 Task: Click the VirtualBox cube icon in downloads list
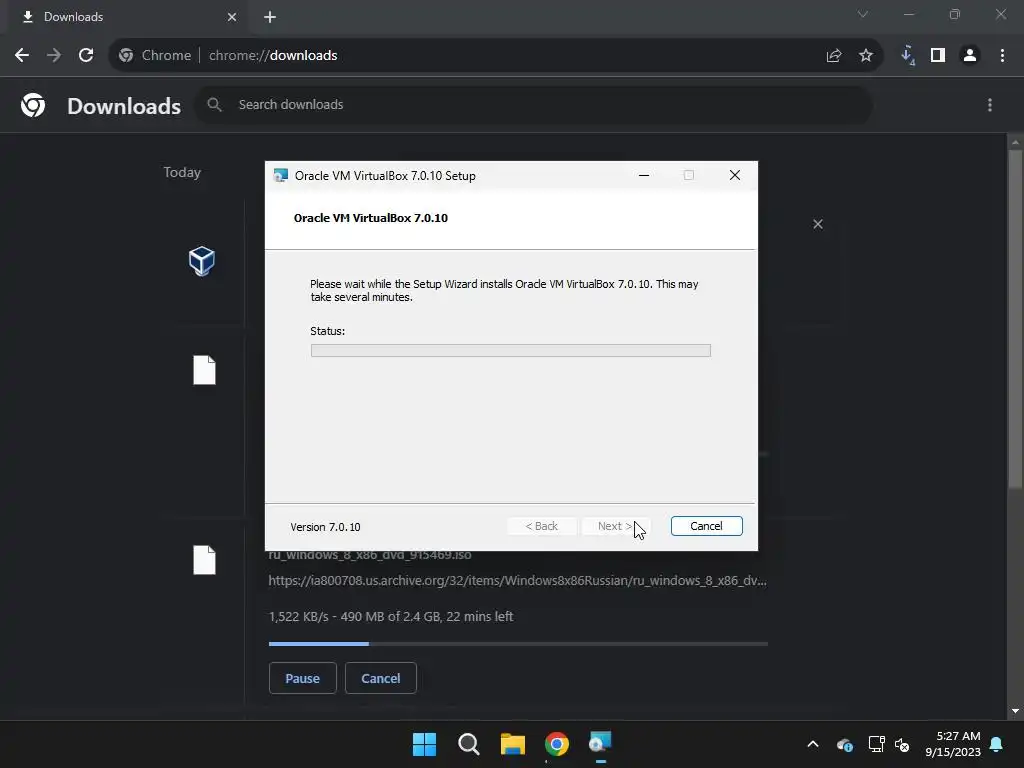pyautogui.click(x=202, y=261)
